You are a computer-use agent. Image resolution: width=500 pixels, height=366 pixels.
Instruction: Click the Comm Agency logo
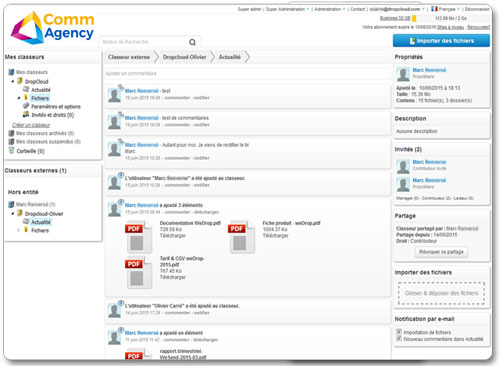tap(52, 28)
